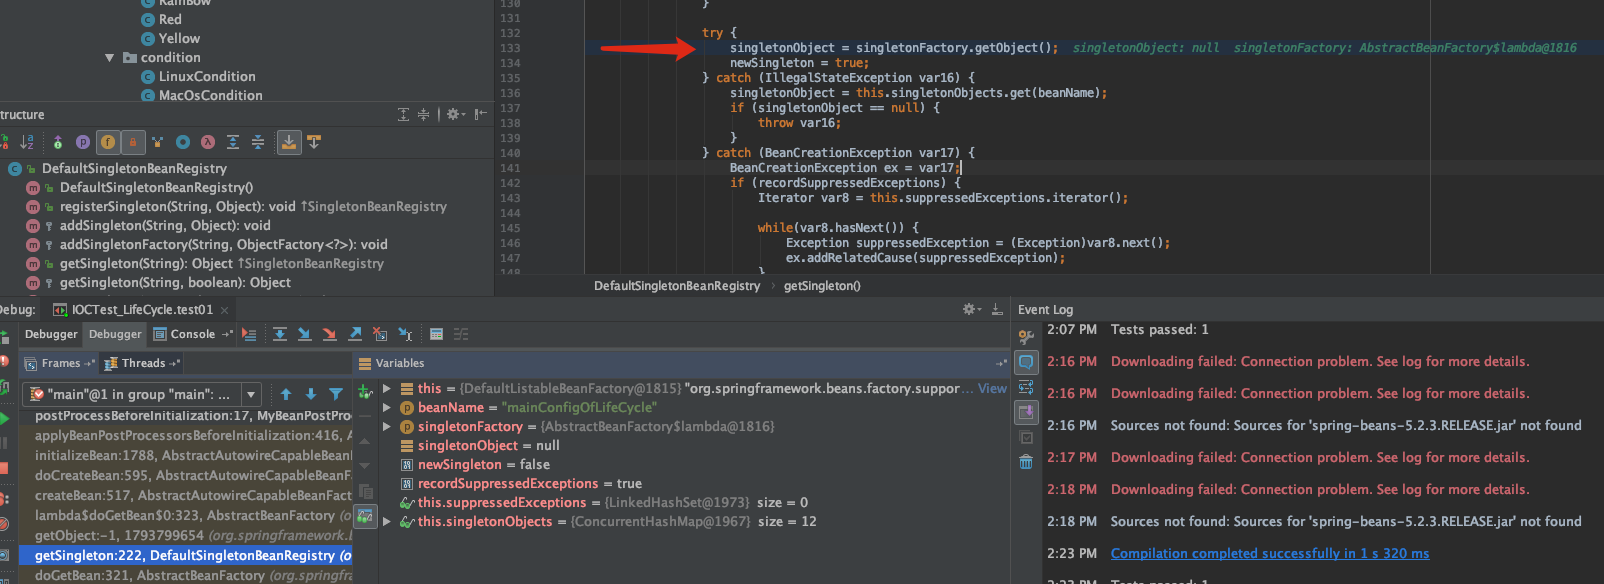Viewport: 1604px width, 584px height.
Task: Toggle show watches in variables glasses icon
Action: tap(365, 516)
